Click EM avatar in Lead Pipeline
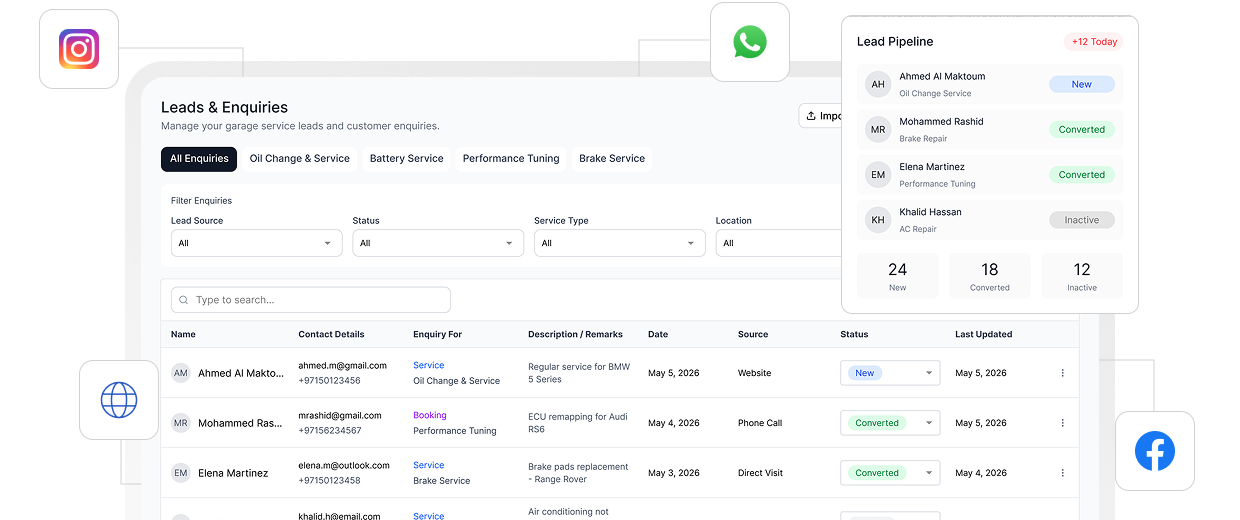The image size is (1240, 520). (x=878, y=175)
